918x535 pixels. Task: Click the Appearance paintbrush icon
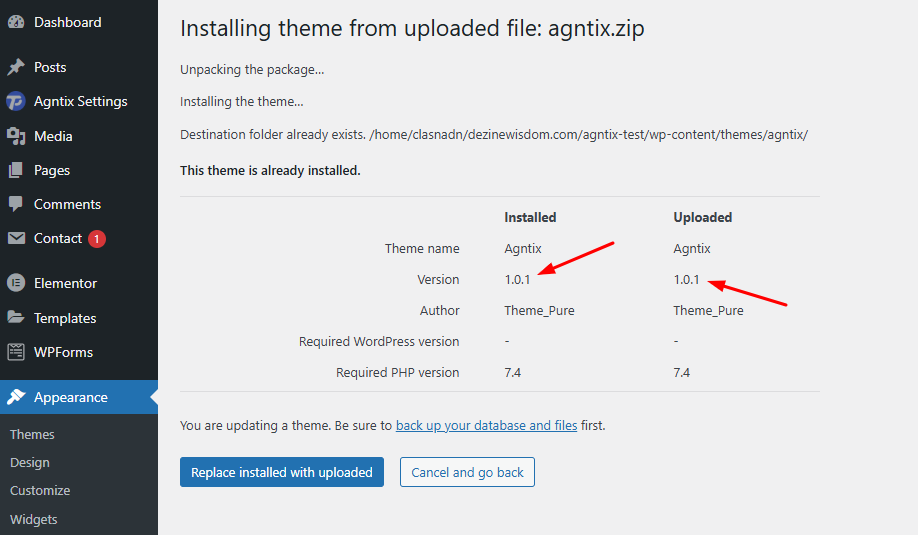[16, 397]
